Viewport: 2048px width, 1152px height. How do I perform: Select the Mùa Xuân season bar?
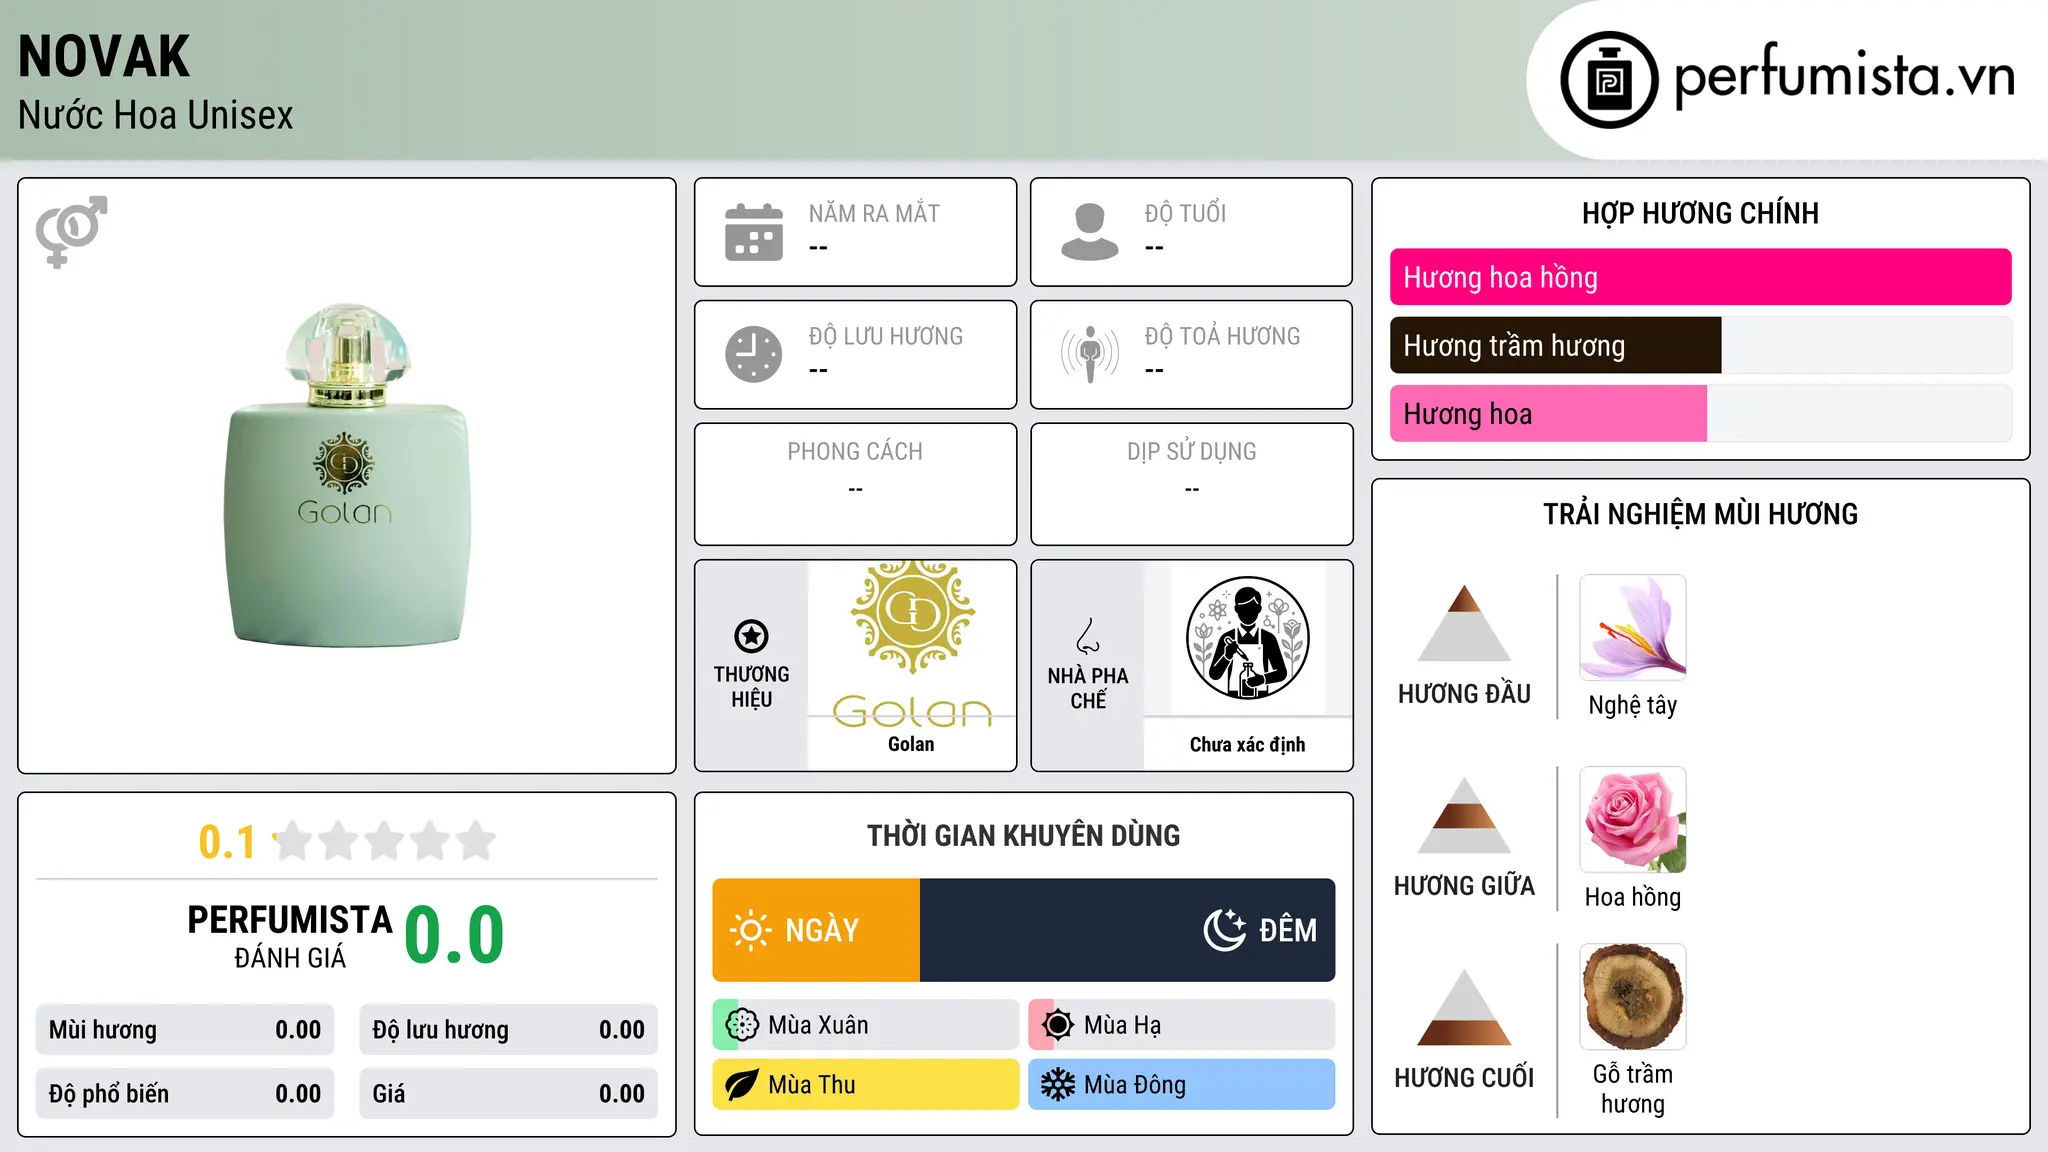point(866,1025)
